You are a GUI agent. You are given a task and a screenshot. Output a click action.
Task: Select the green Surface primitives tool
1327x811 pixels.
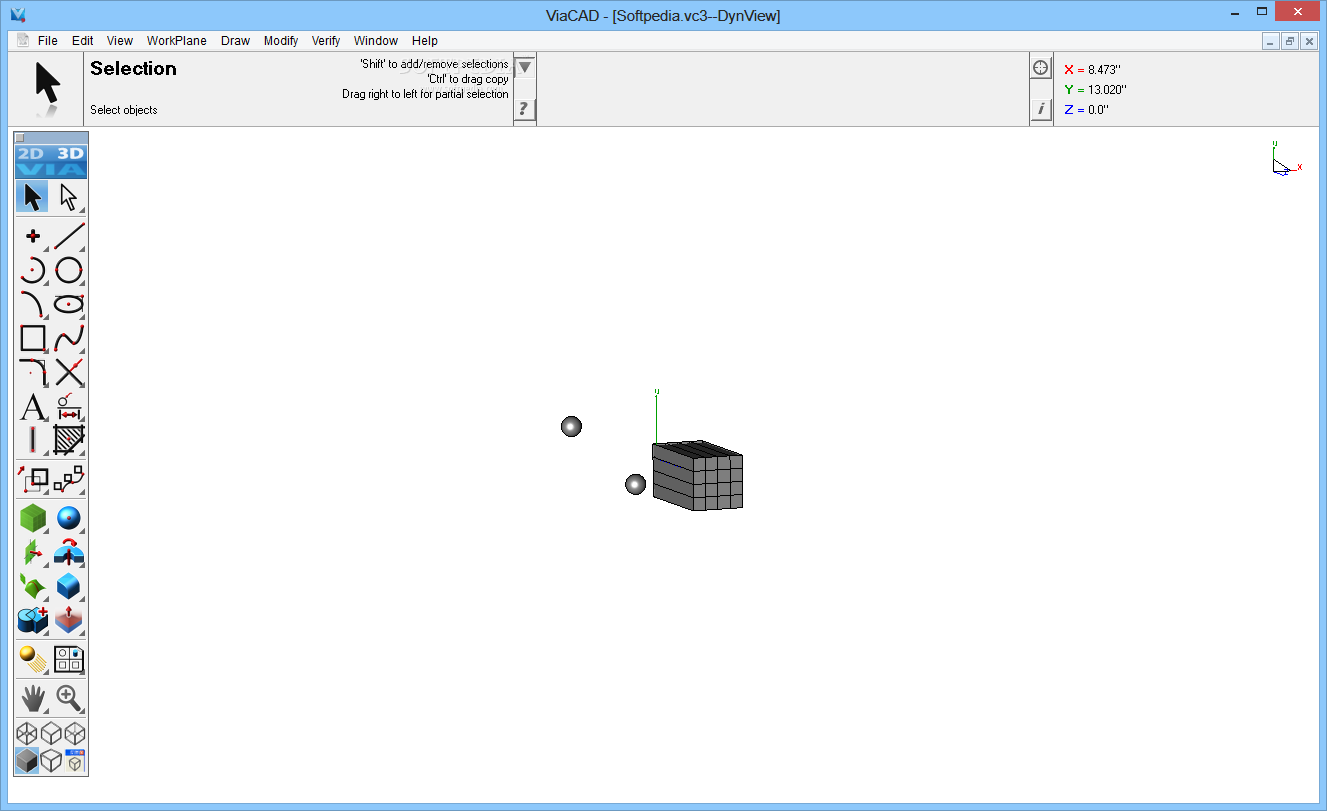coord(33,519)
